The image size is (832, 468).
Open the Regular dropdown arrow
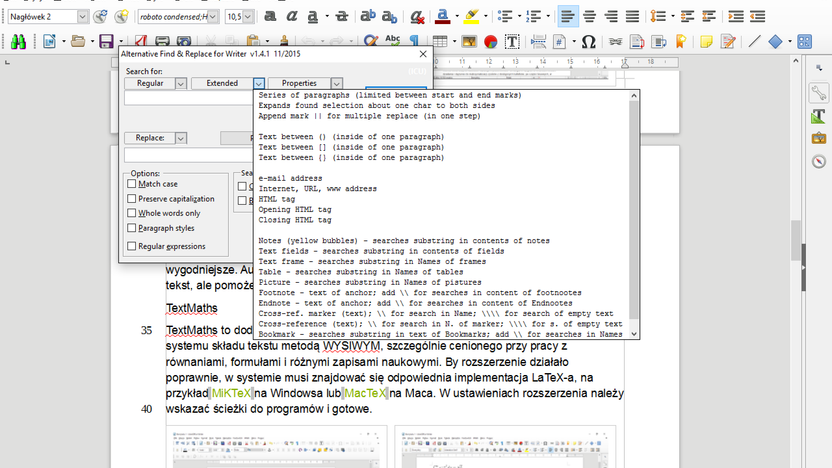(180, 84)
